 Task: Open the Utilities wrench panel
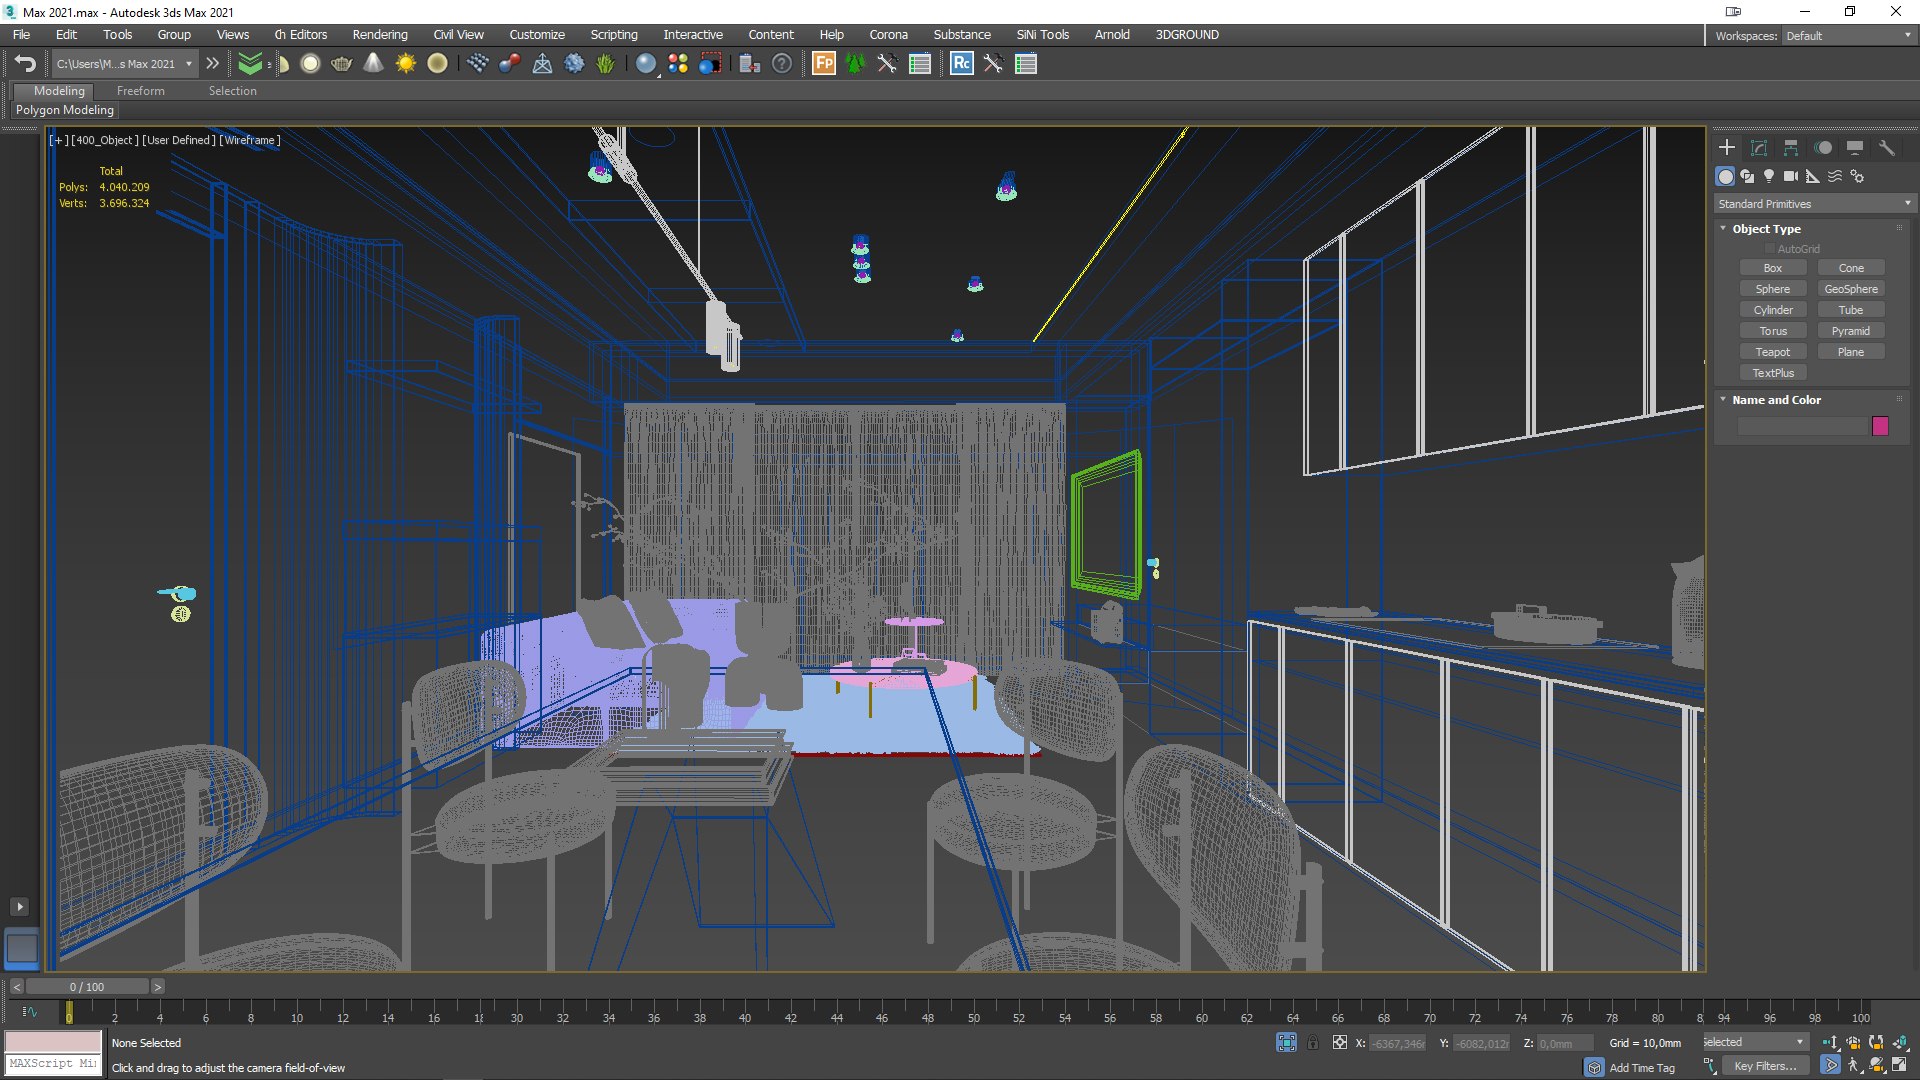coord(1886,148)
